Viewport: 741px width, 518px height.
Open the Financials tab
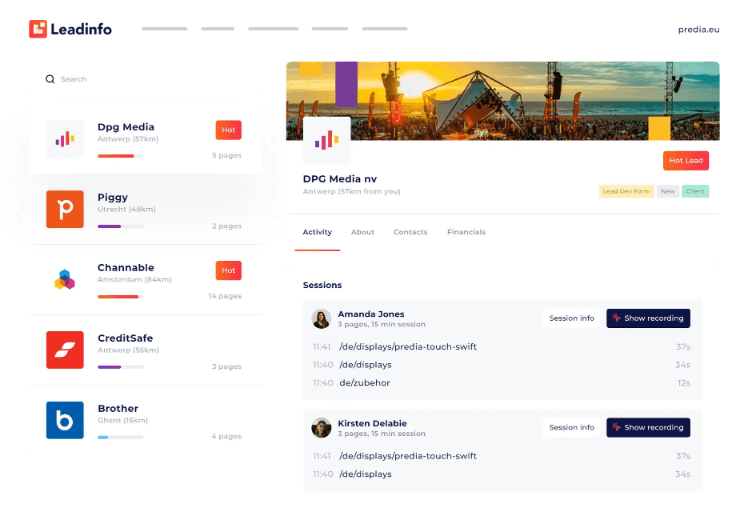click(466, 232)
